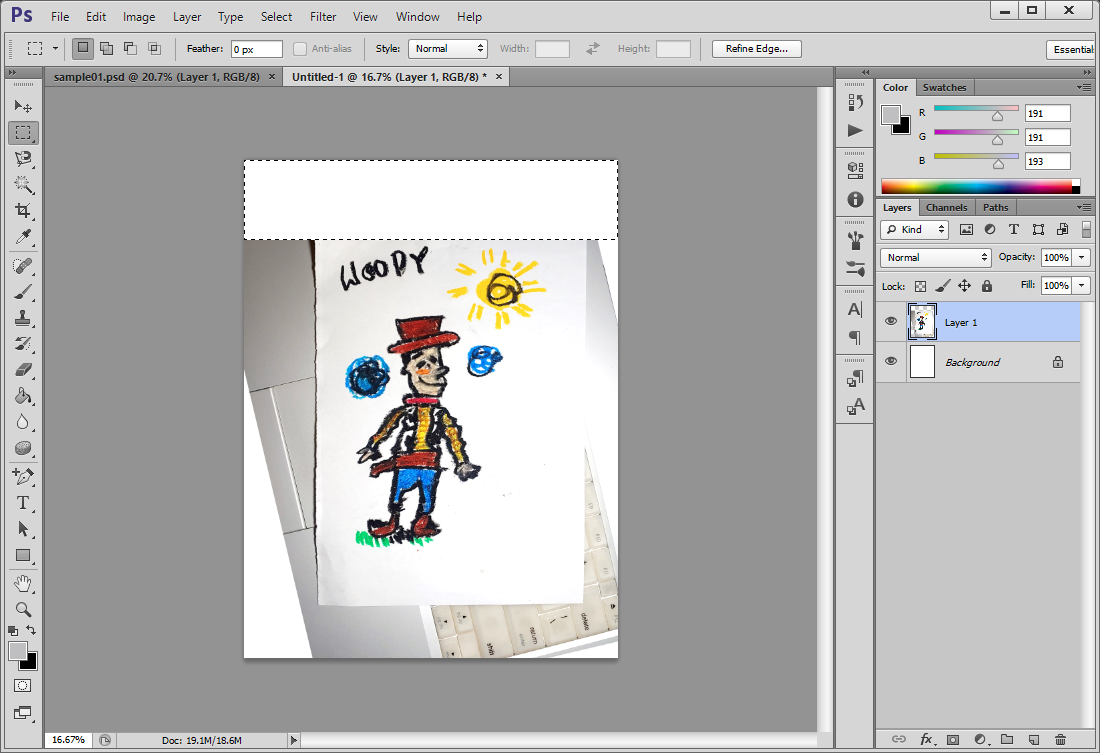Image resolution: width=1100 pixels, height=753 pixels.
Task: Select the Rectangular Marquee tool
Action: (23, 133)
